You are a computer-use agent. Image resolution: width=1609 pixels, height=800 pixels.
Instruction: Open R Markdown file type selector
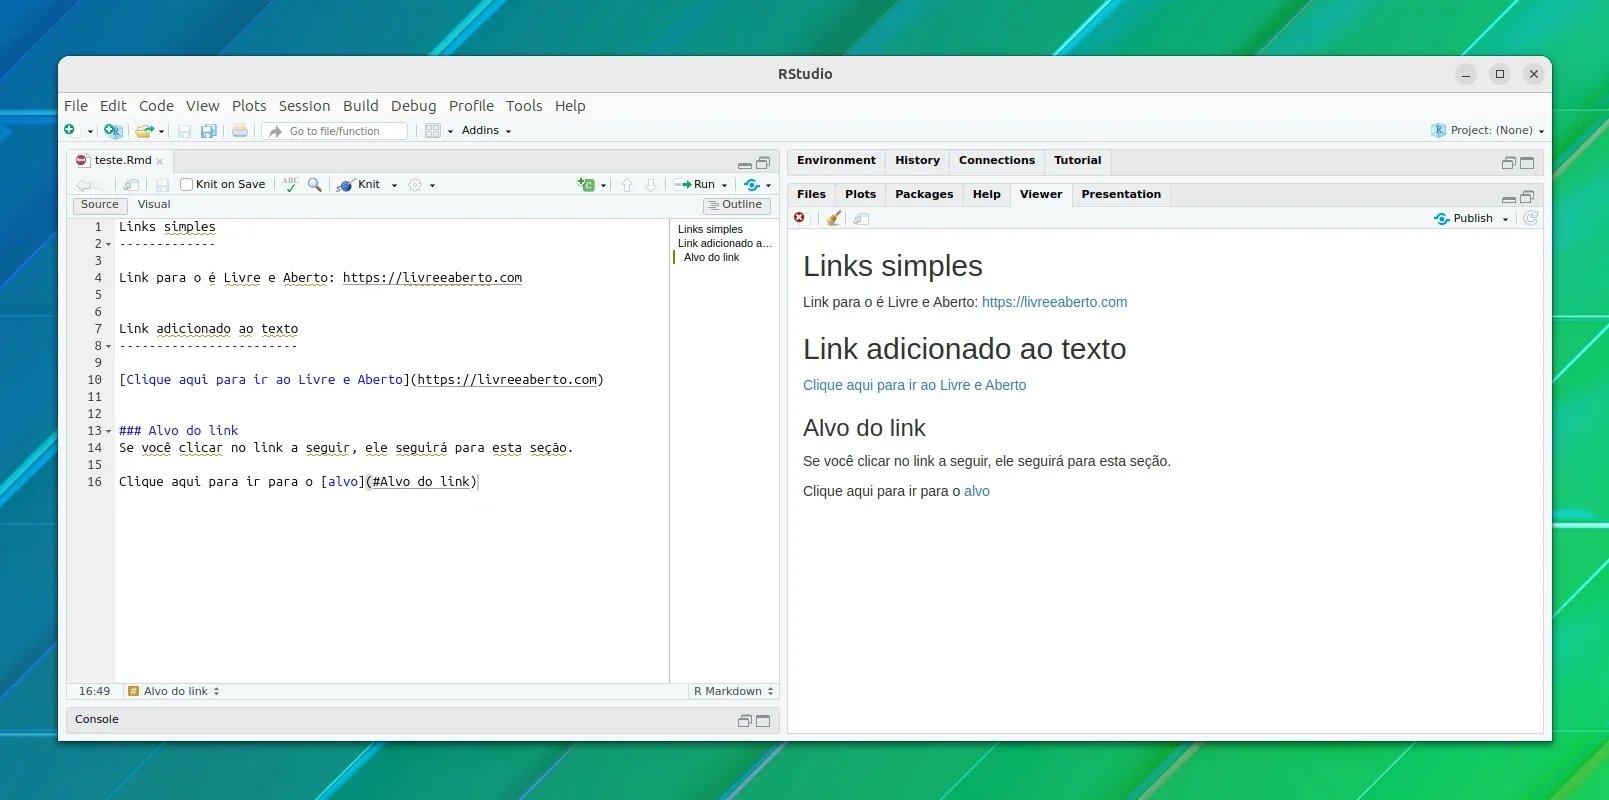tap(733, 692)
